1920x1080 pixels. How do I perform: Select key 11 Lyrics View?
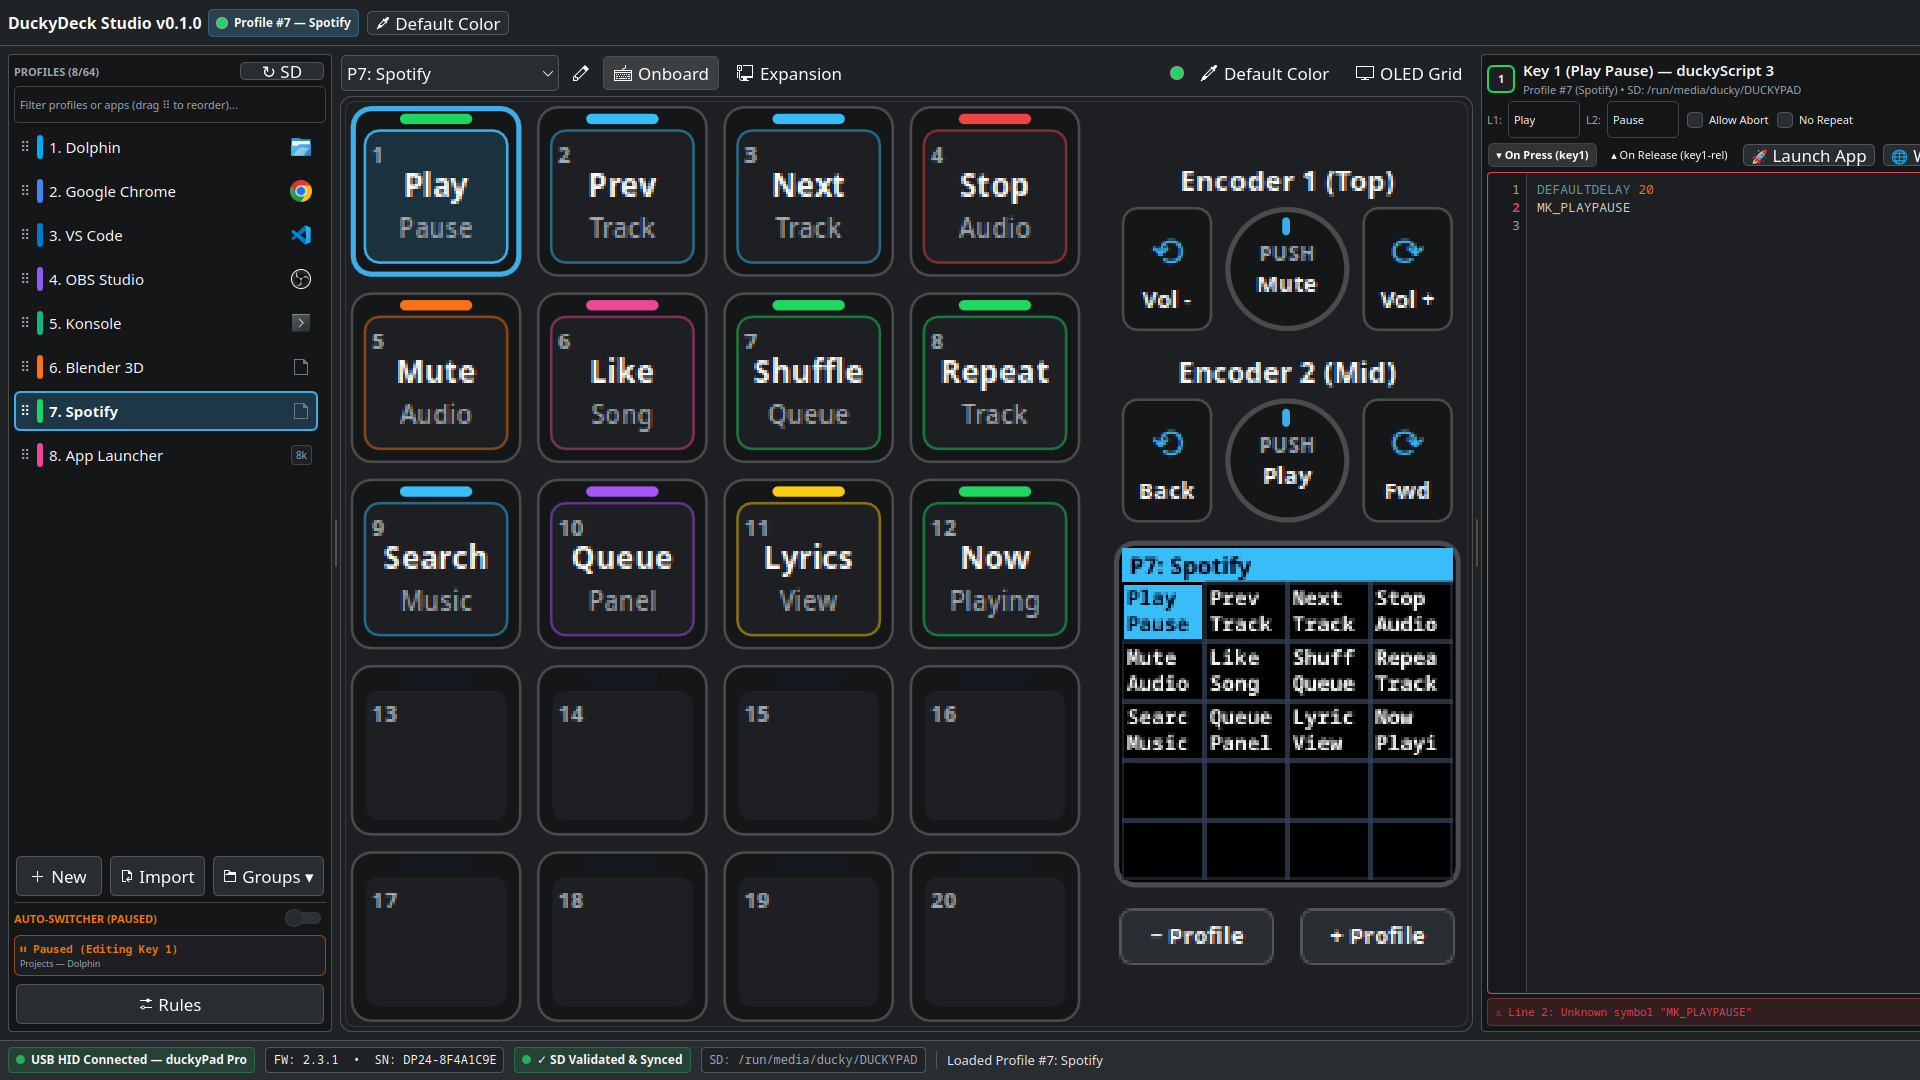[808, 565]
